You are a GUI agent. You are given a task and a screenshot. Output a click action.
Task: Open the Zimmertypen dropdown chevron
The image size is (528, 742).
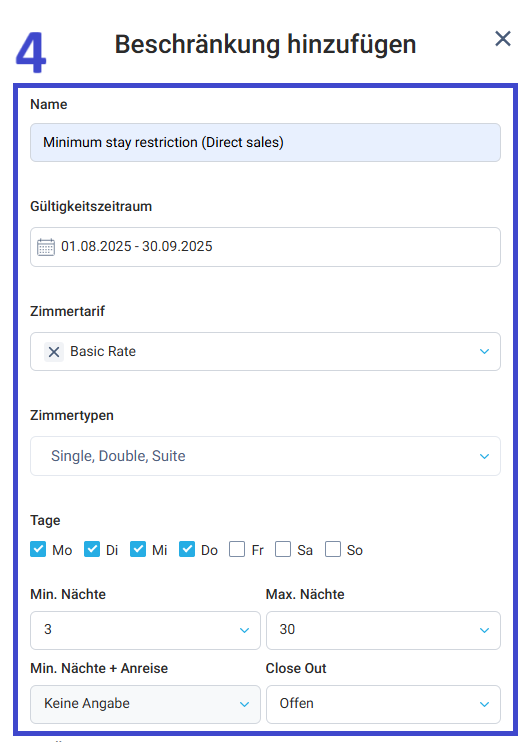click(484, 457)
